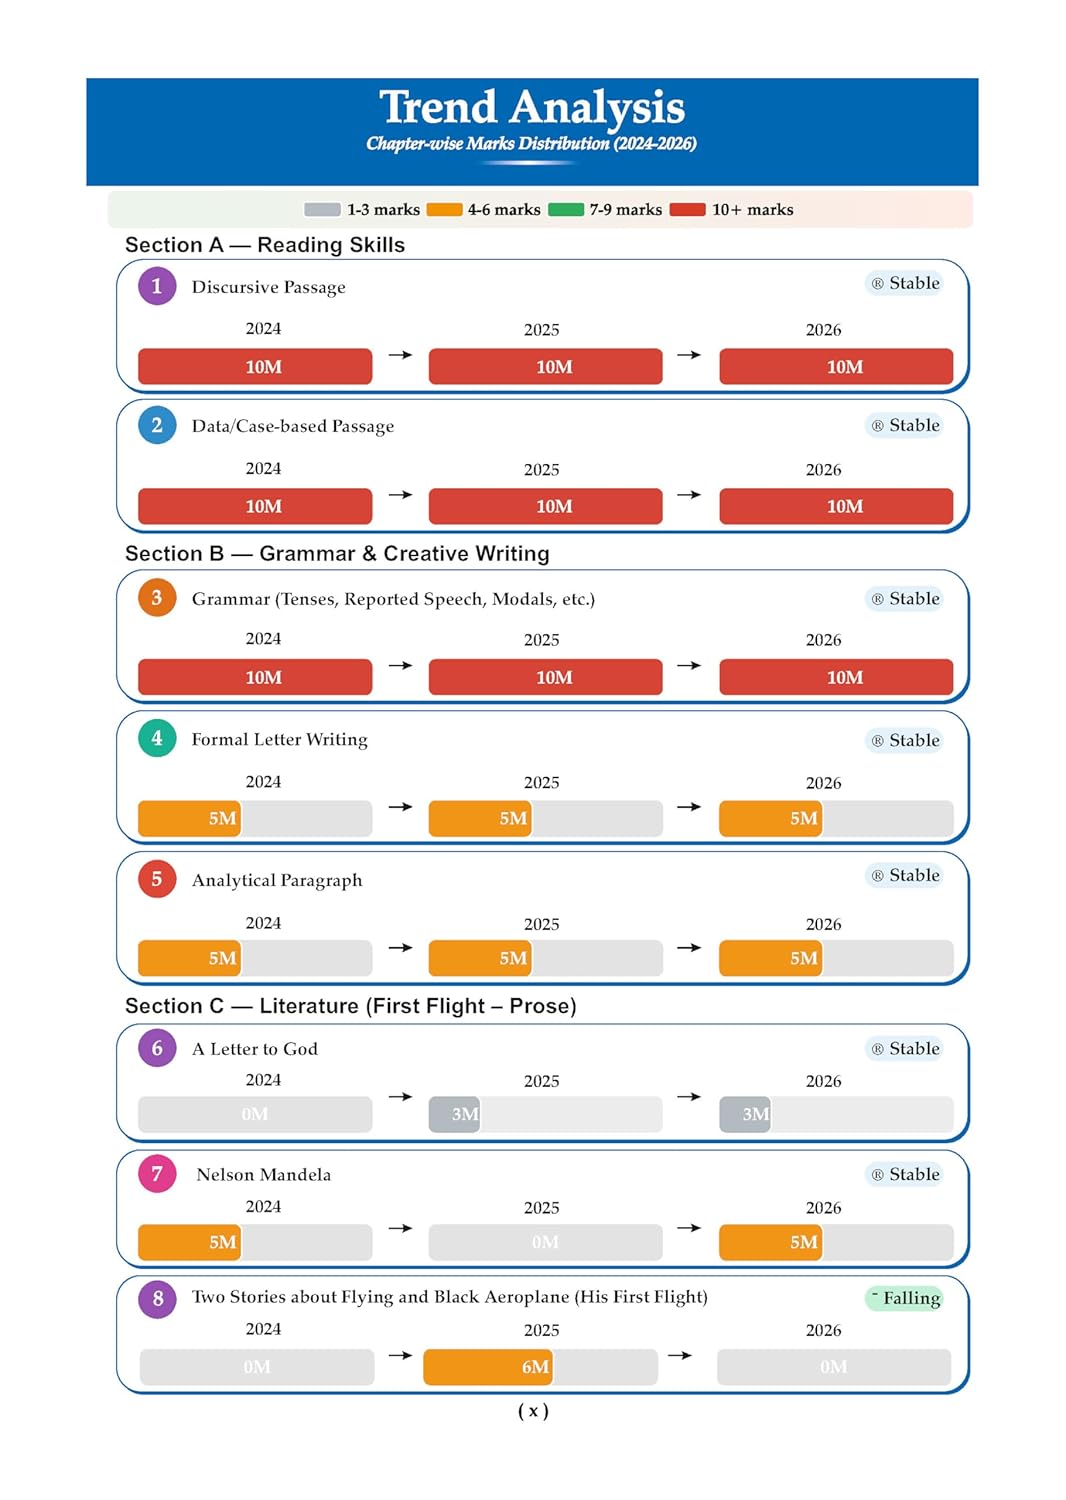The width and height of the screenshot is (1066, 1500).
Task: Click the purple number 6 circle icon
Action: tap(157, 1048)
